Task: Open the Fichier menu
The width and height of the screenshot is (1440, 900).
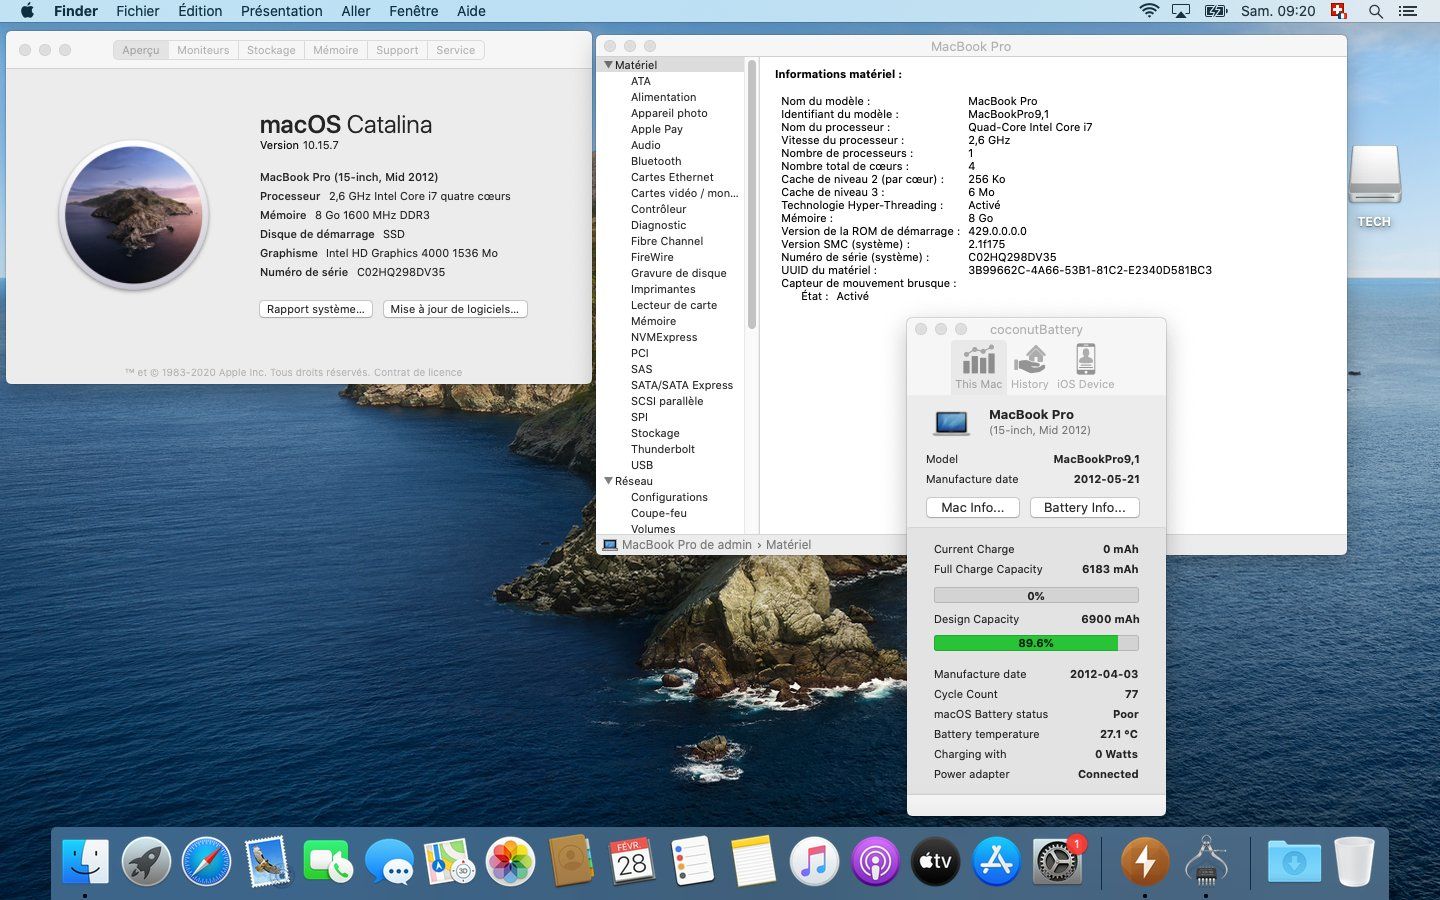Action: pos(137,11)
